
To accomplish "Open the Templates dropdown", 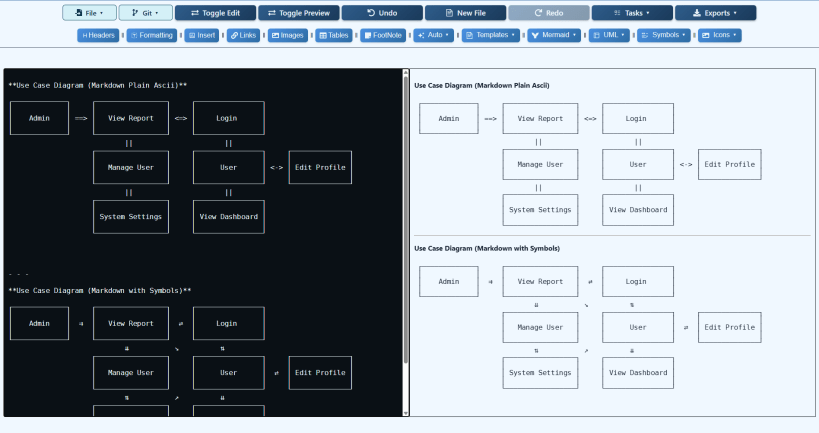I will pos(490,35).
